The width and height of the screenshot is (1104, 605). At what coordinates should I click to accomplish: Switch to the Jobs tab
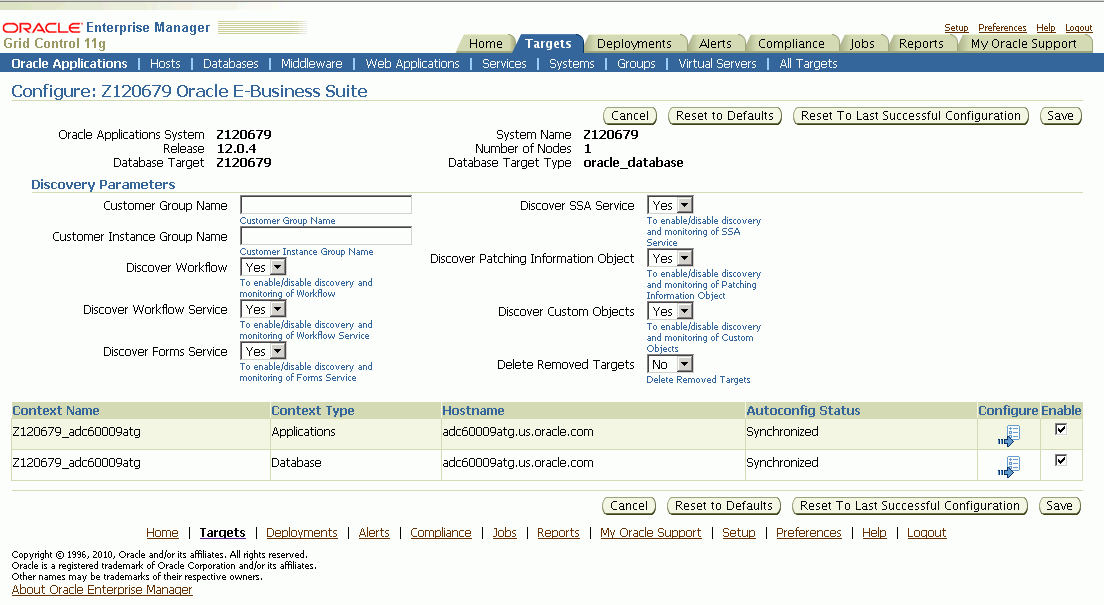[862, 44]
